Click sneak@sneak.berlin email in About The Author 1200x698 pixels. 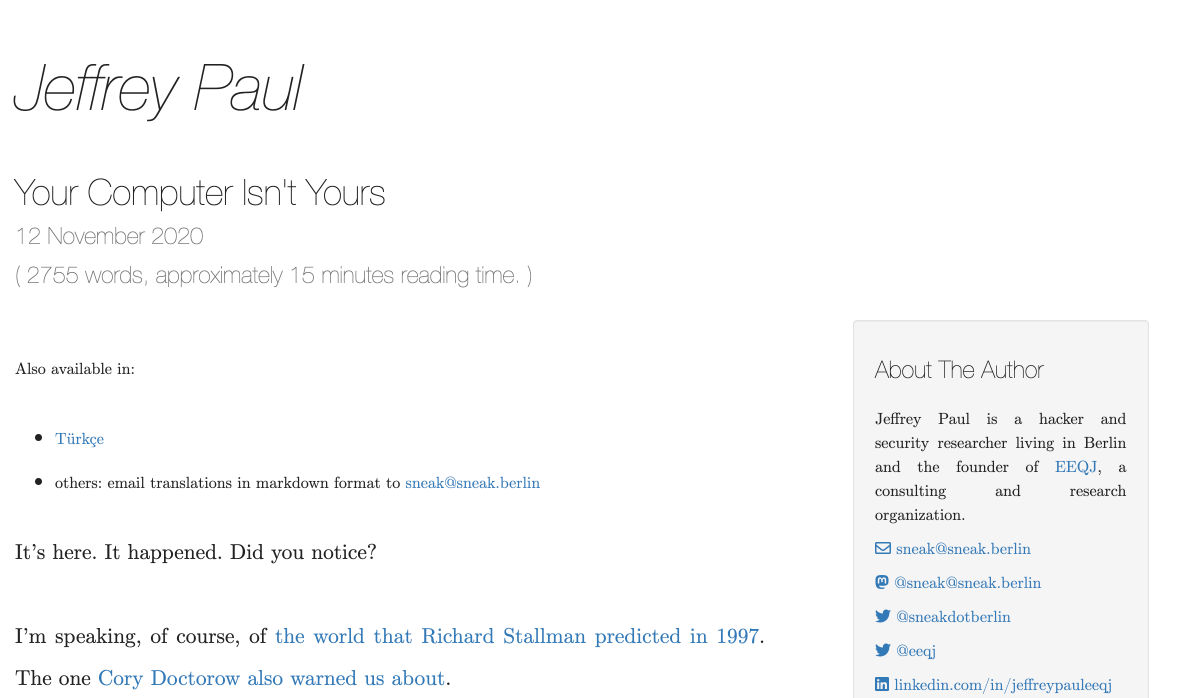pyautogui.click(x=963, y=549)
